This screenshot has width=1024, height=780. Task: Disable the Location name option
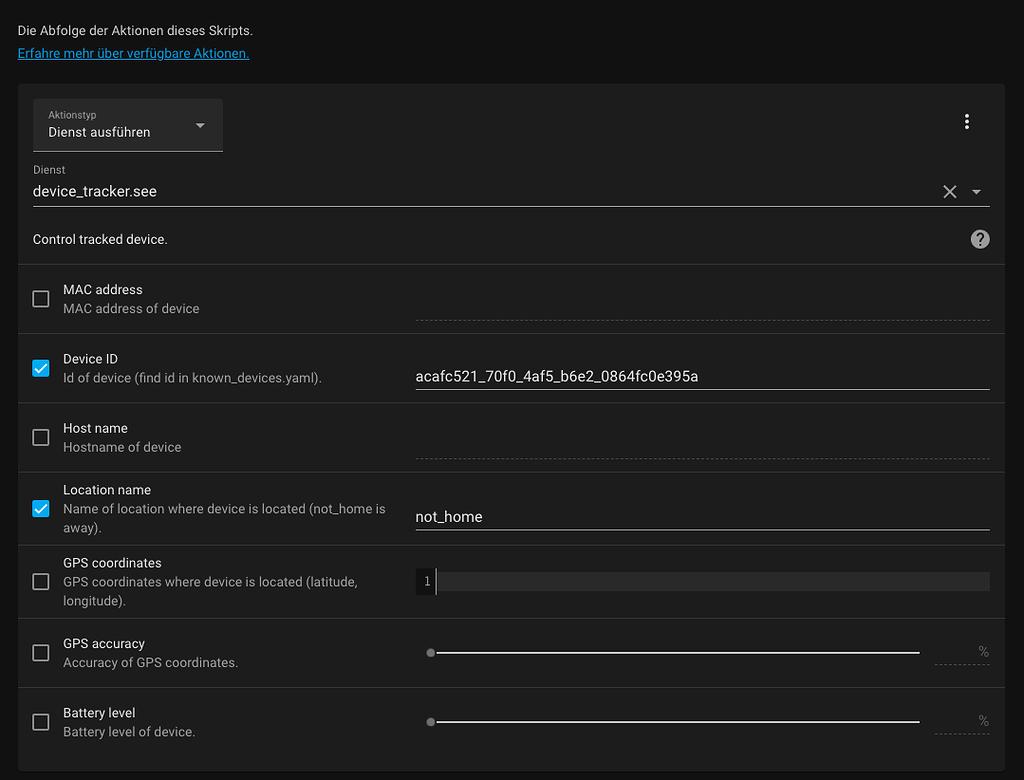(40, 508)
